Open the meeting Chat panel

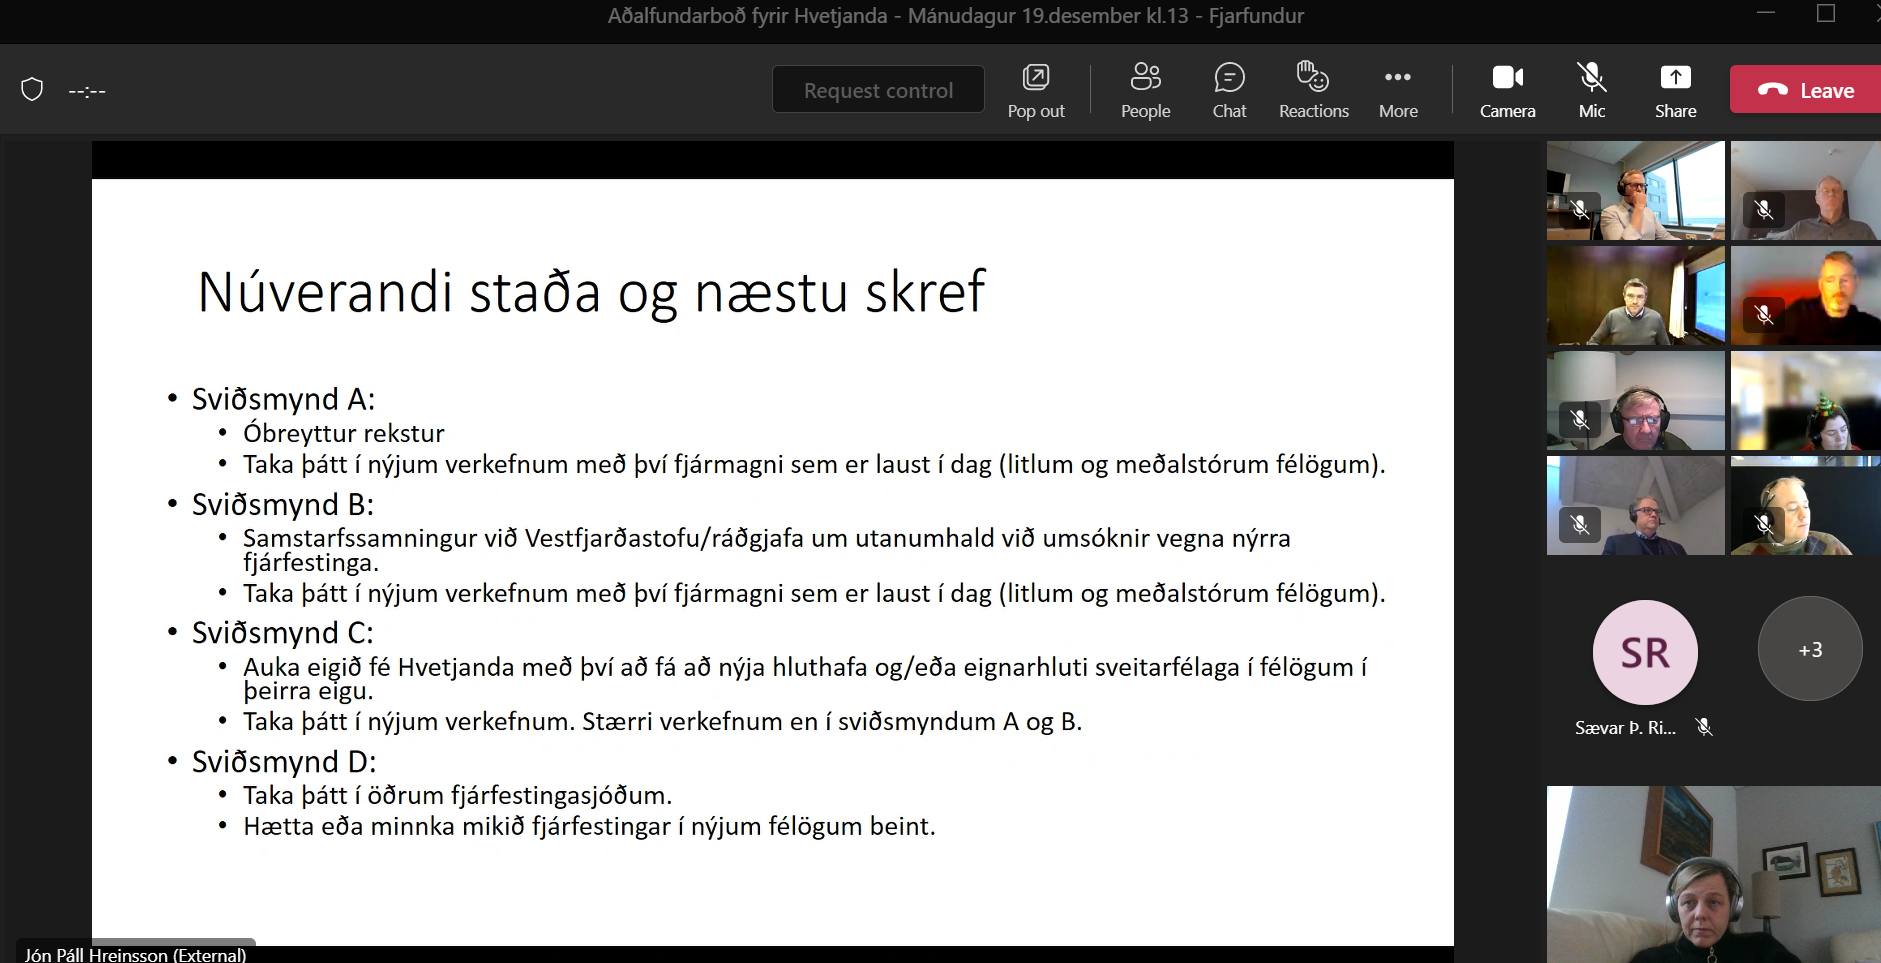(1229, 90)
